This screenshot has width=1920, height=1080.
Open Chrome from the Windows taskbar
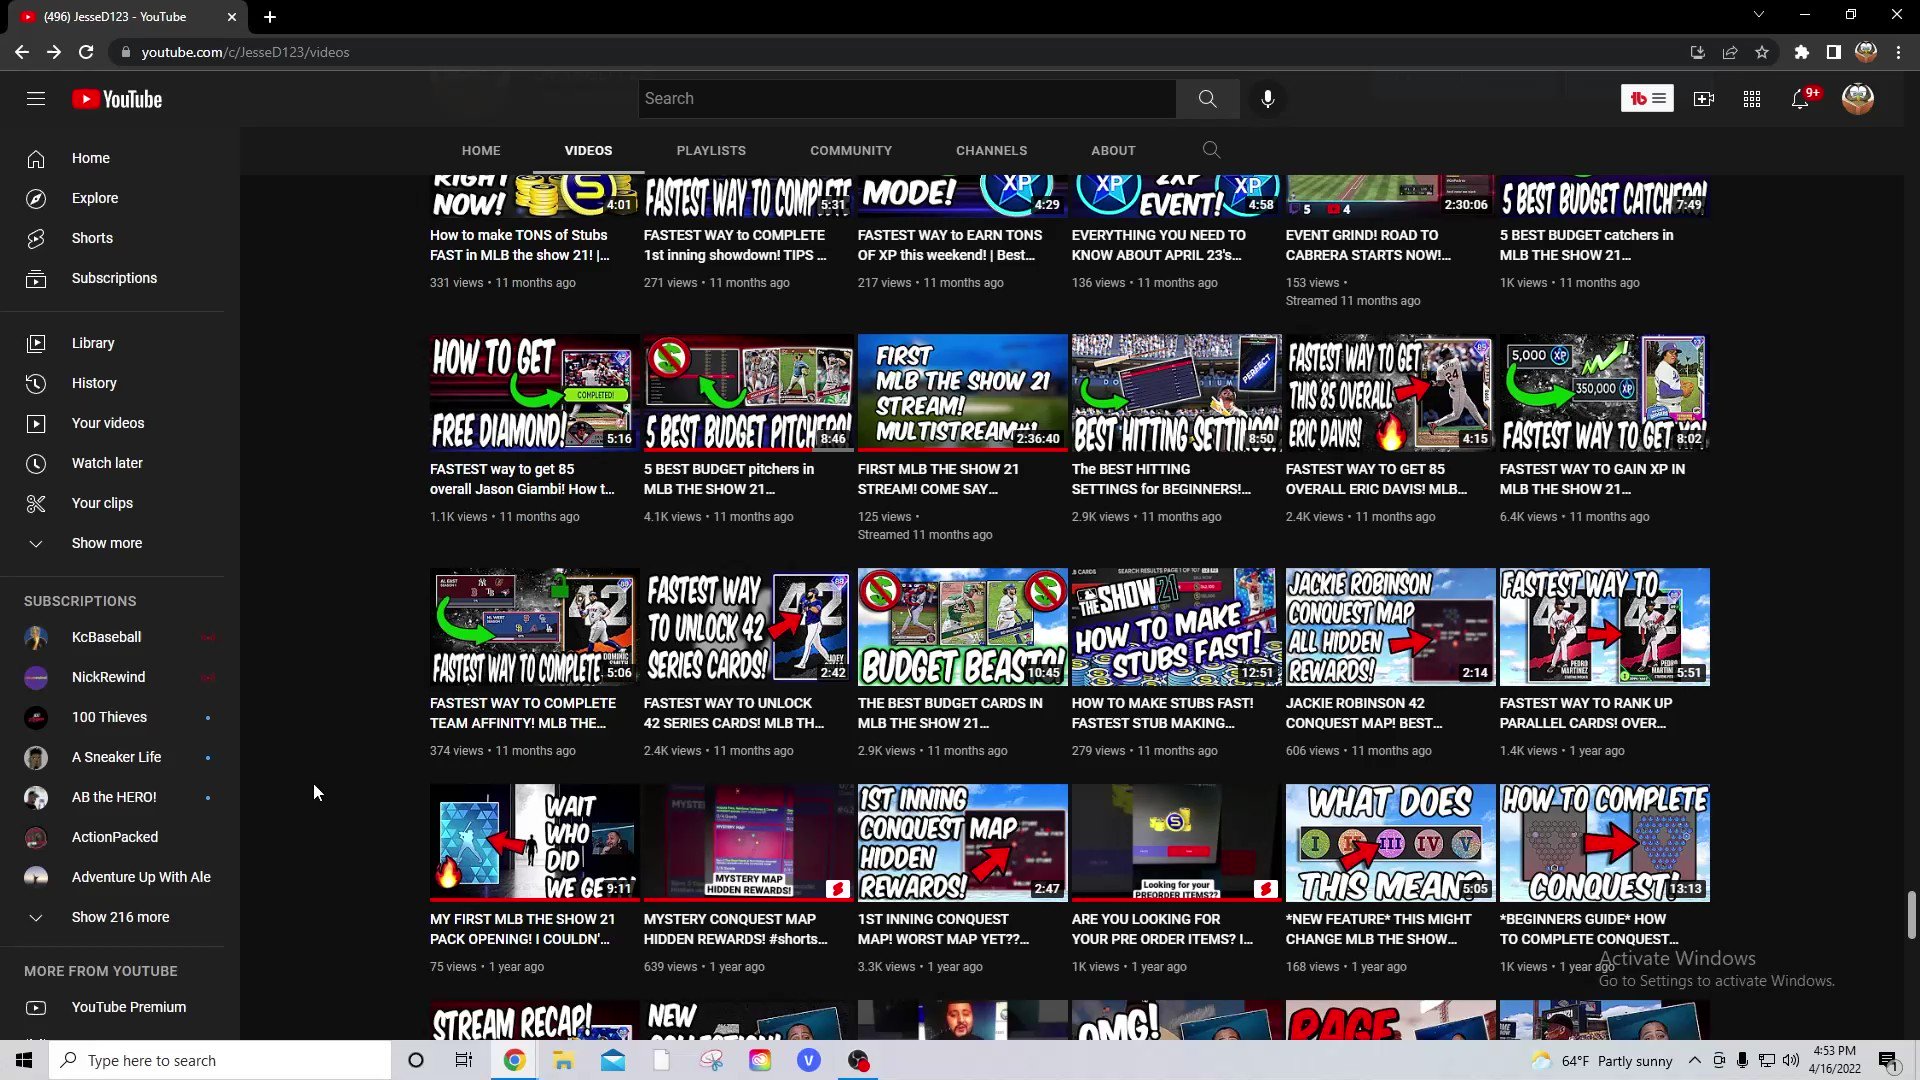tap(514, 1060)
